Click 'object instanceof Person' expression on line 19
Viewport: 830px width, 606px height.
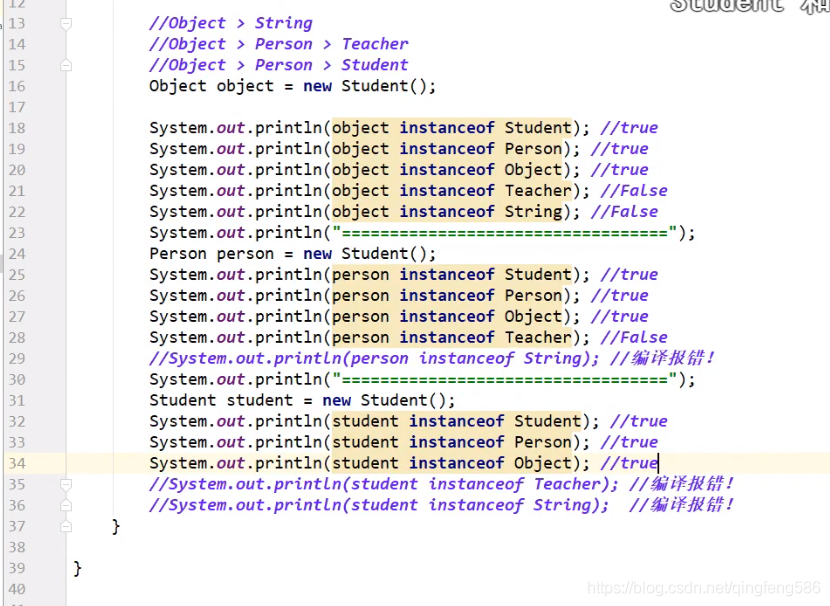pos(447,149)
